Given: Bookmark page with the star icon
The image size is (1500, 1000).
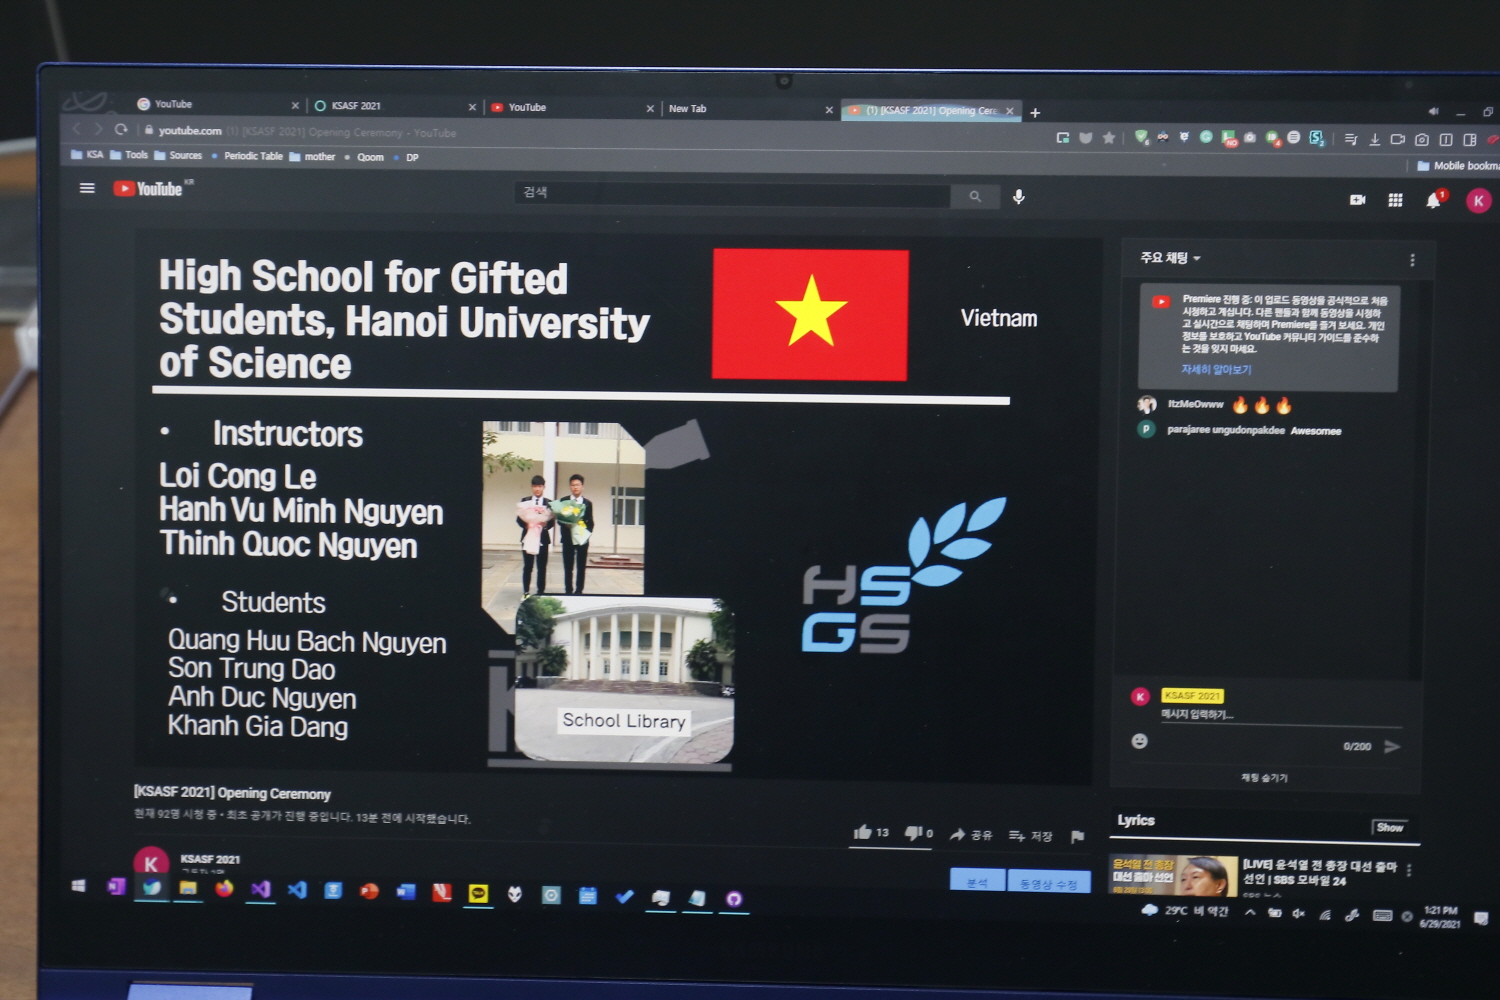Looking at the screenshot, I should (1108, 138).
